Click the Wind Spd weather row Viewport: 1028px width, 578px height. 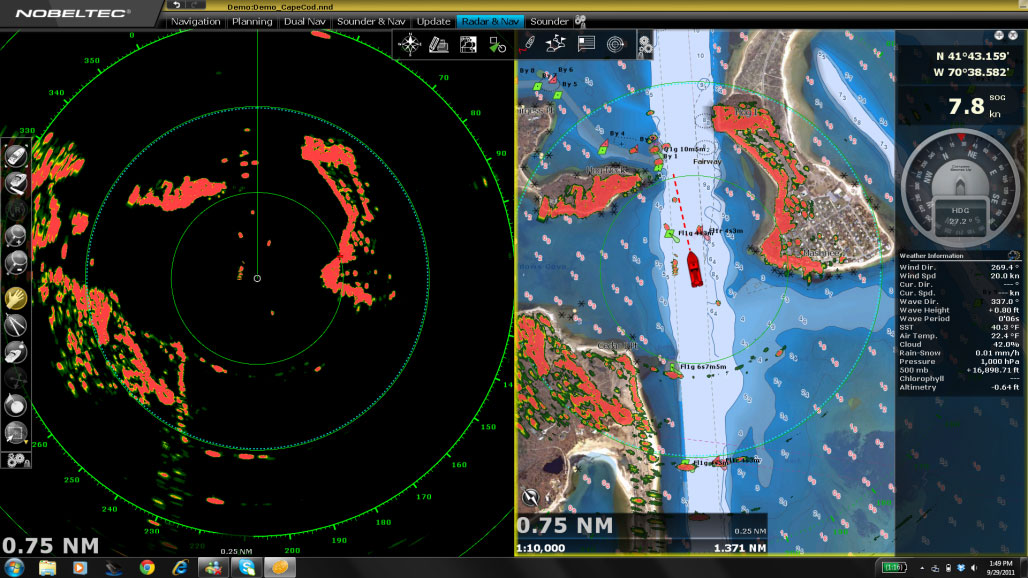point(960,276)
